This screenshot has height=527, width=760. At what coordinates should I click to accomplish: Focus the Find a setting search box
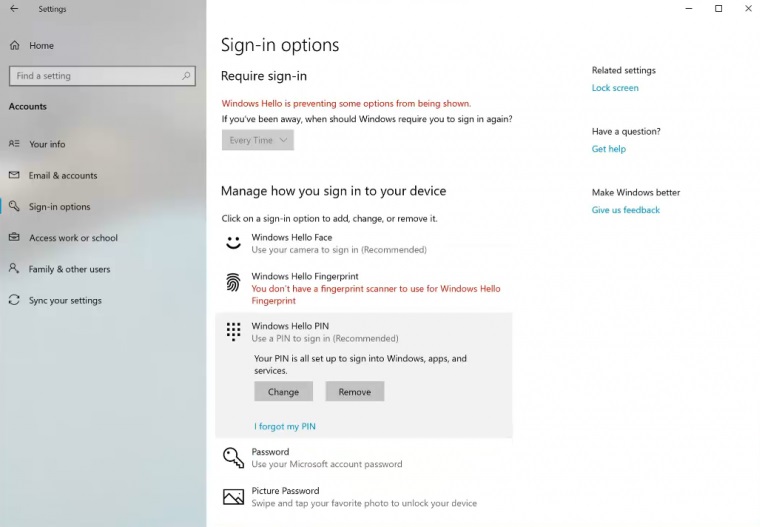(102, 76)
